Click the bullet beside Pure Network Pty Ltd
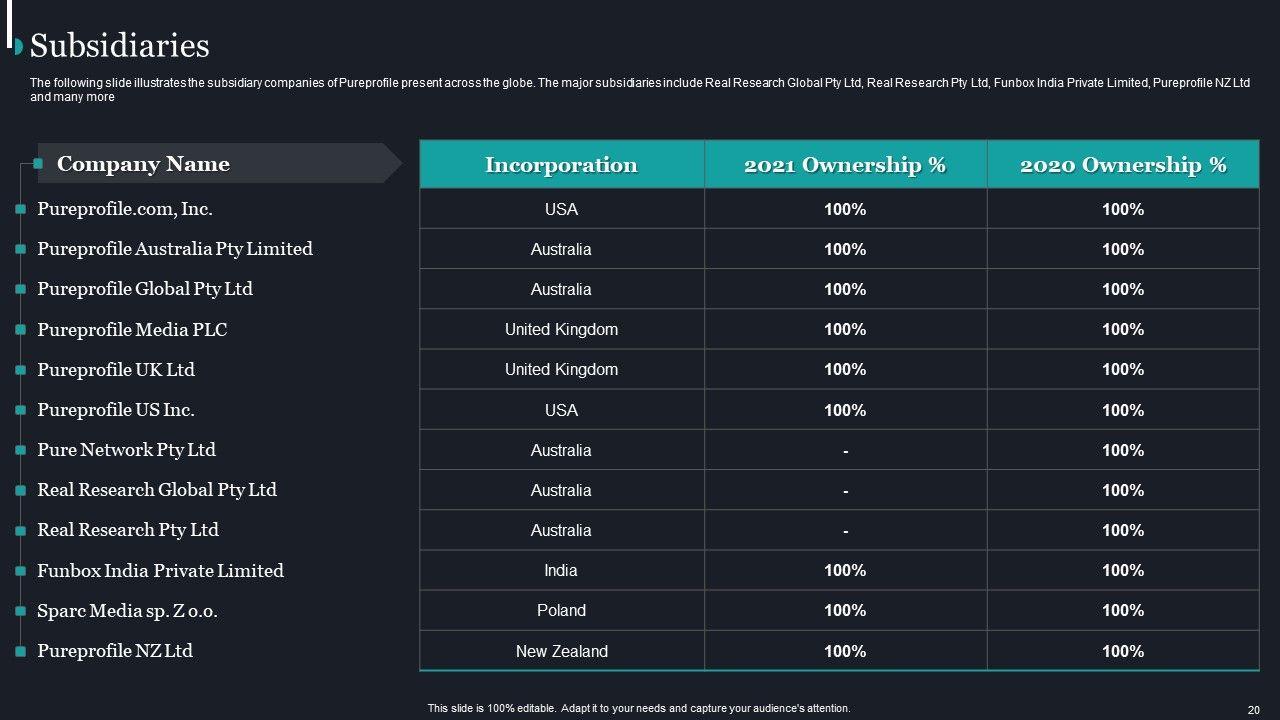Image resolution: width=1280 pixels, height=720 pixels. click(20, 450)
